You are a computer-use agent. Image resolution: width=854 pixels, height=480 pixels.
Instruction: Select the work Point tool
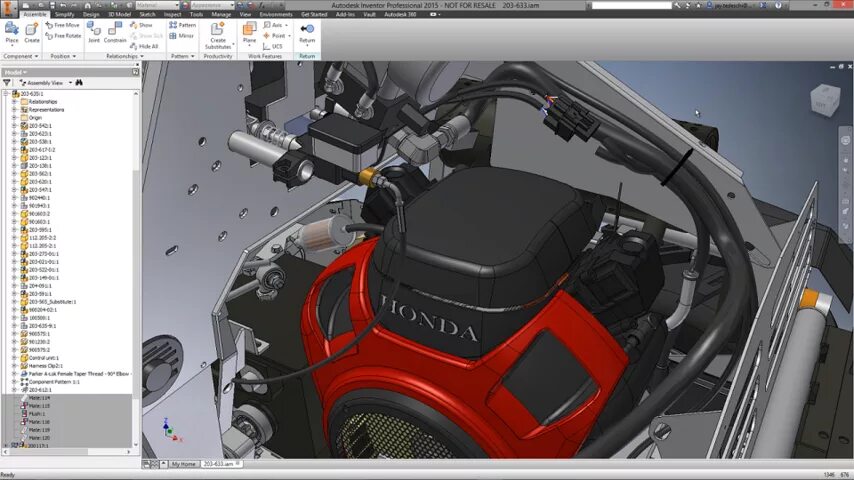pyautogui.click(x=275, y=36)
